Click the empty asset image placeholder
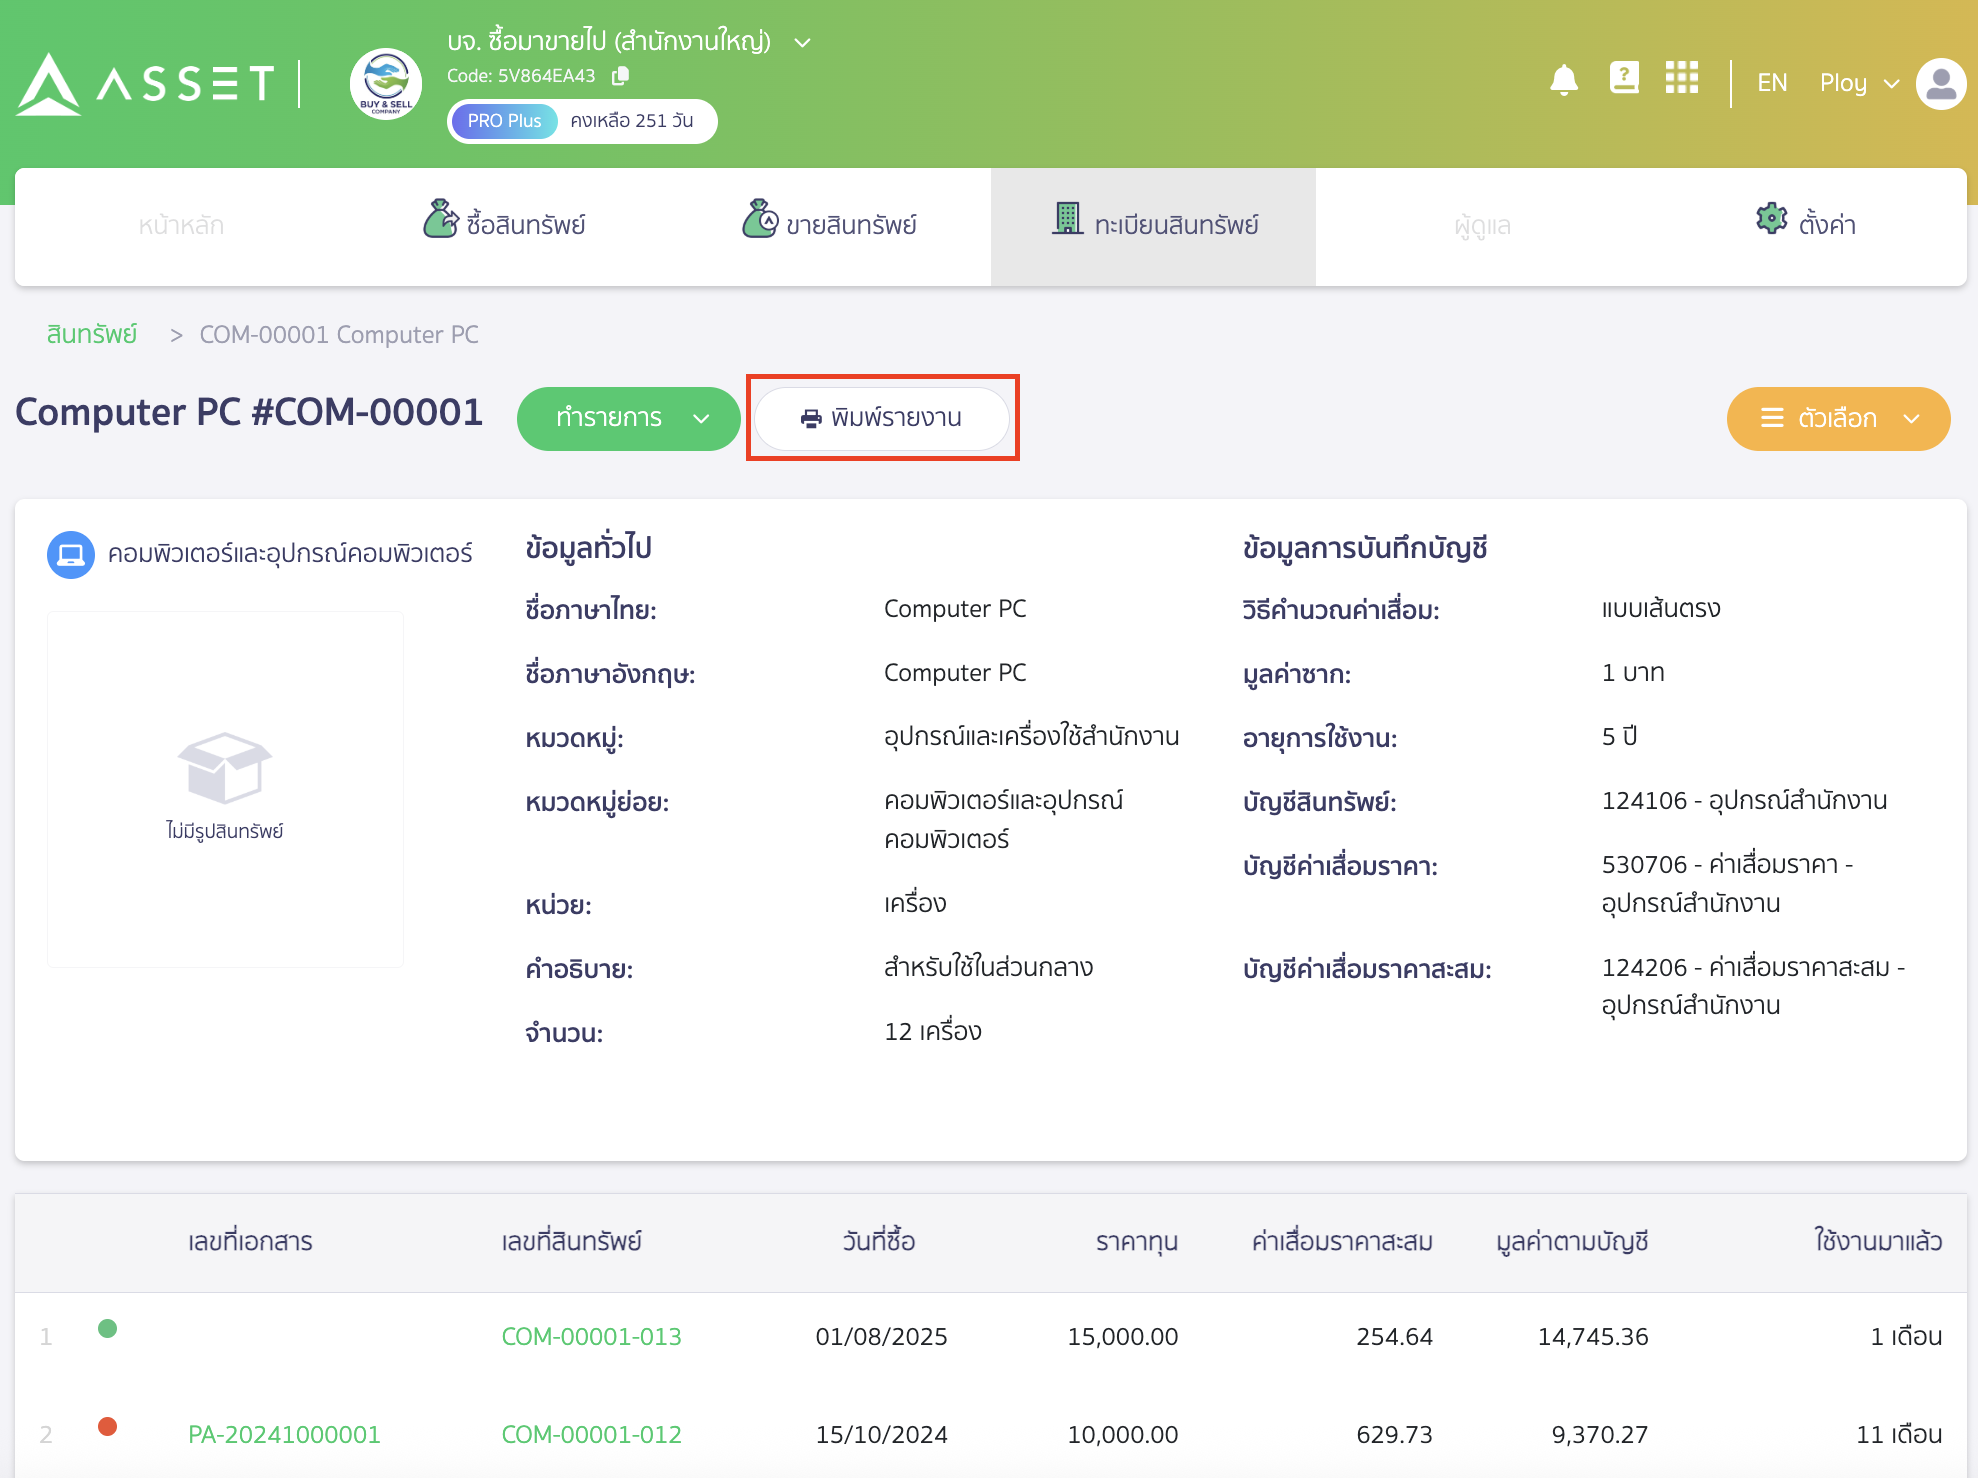Screen dimensions: 1978x1478 tap(225, 789)
